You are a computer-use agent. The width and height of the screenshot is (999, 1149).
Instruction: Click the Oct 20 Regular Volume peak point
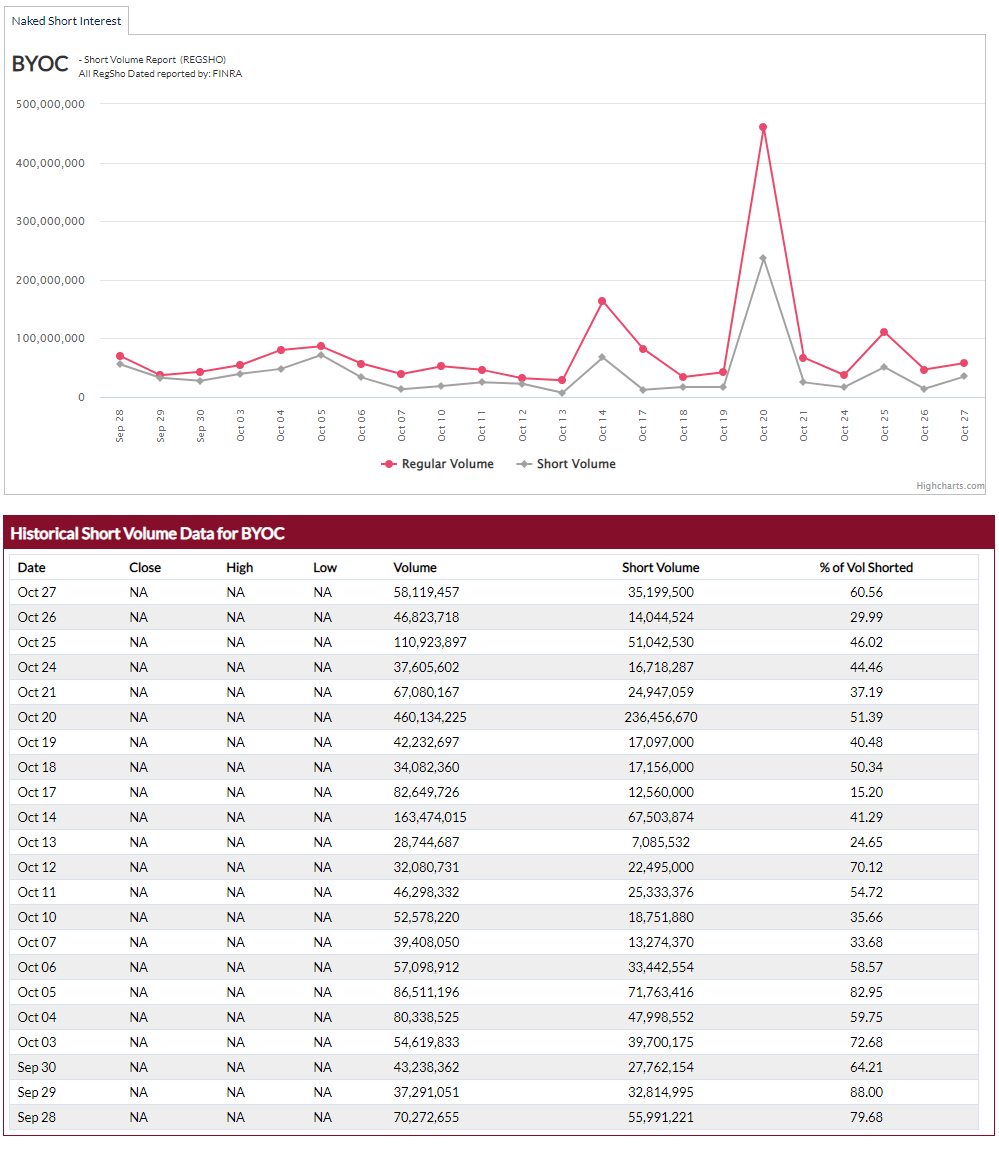763,128
